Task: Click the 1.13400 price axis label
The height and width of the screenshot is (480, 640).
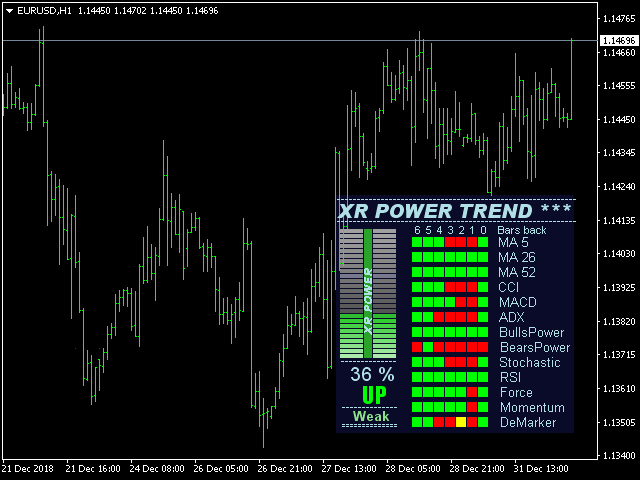Action: 619,456
